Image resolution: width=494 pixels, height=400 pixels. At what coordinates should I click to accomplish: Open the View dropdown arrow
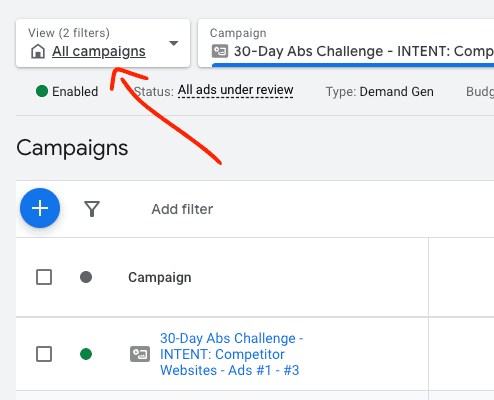point(173,43)
